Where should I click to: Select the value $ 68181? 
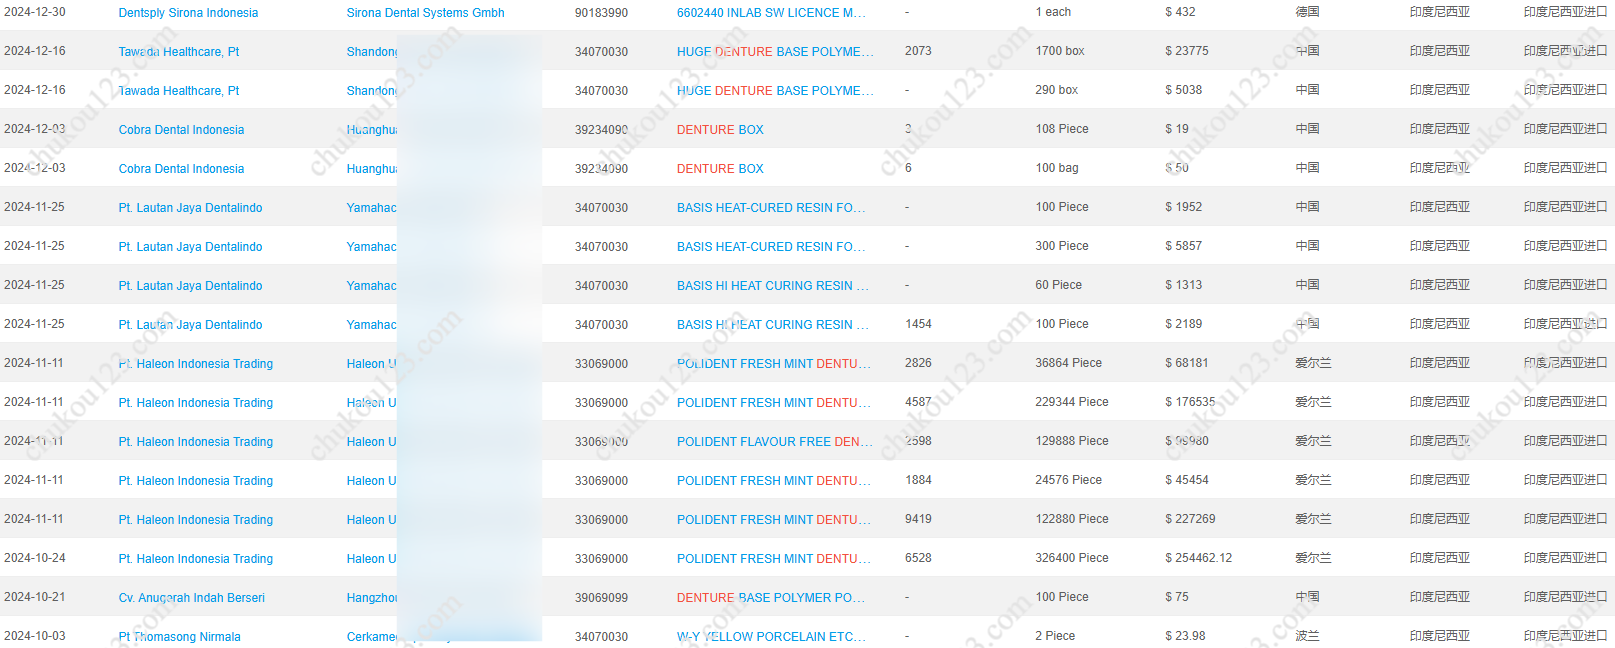pos(1187,363)
